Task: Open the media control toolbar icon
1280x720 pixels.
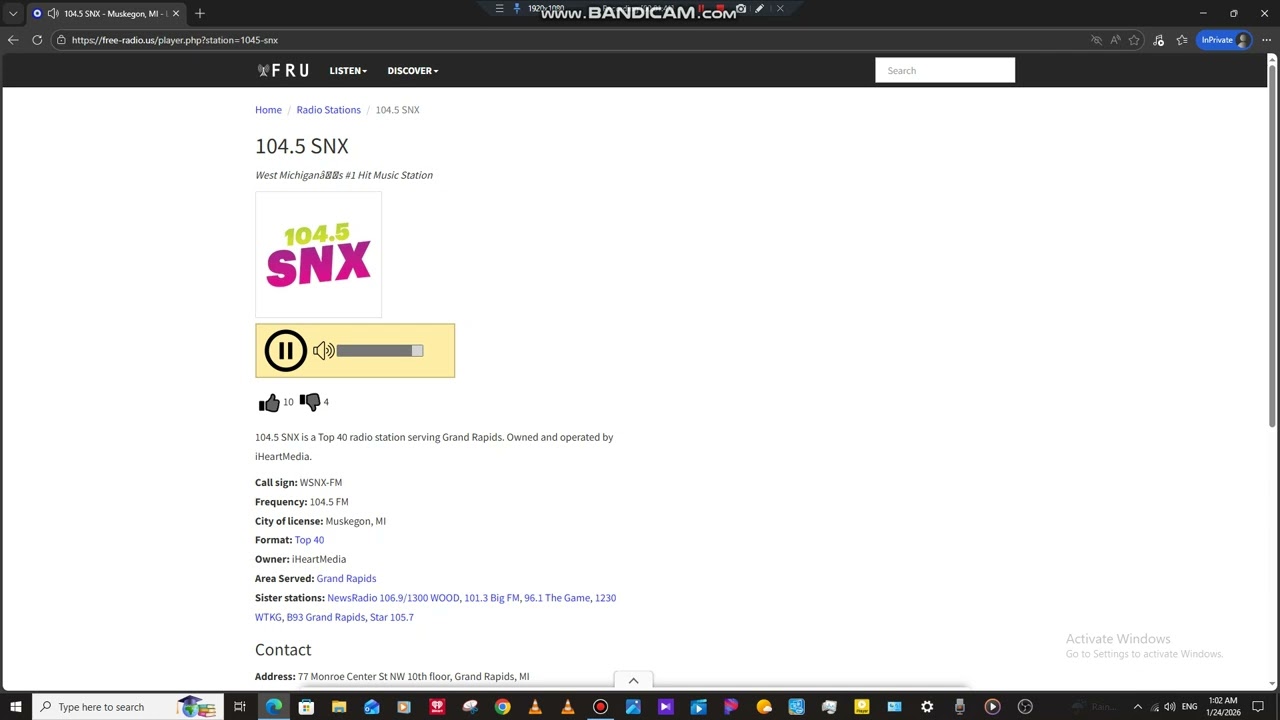Action: click(1159, 40)
